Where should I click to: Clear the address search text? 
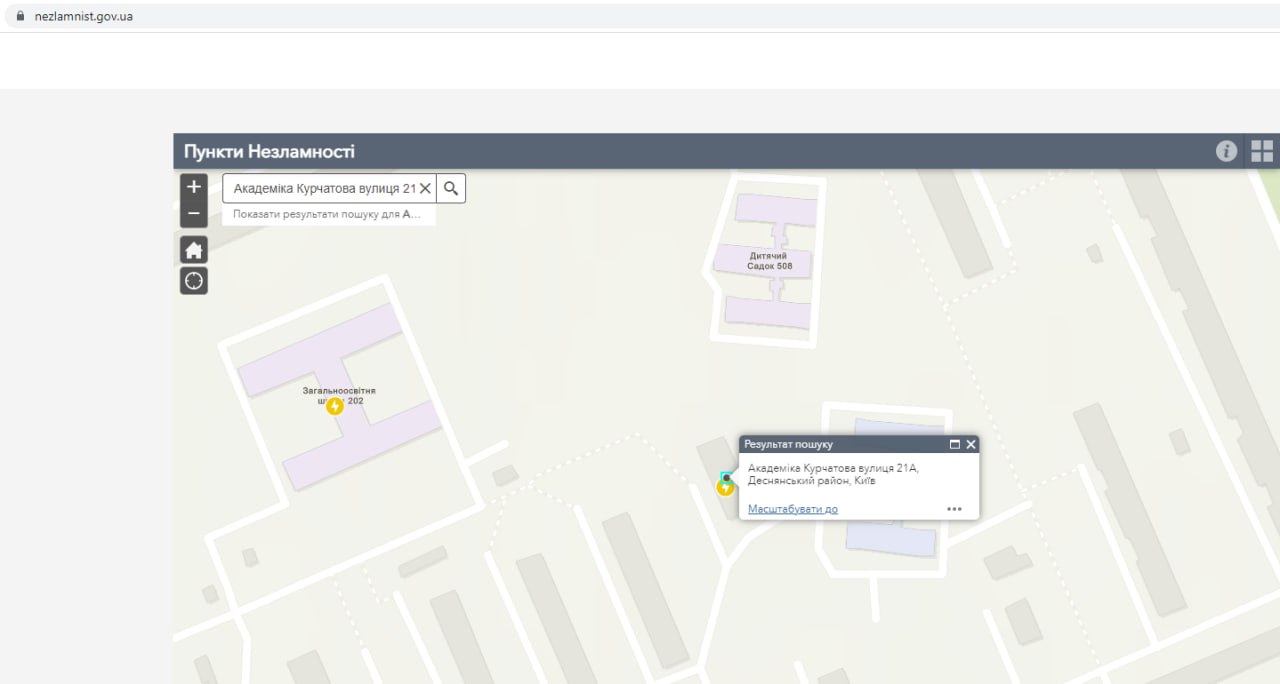coord(425,188)
